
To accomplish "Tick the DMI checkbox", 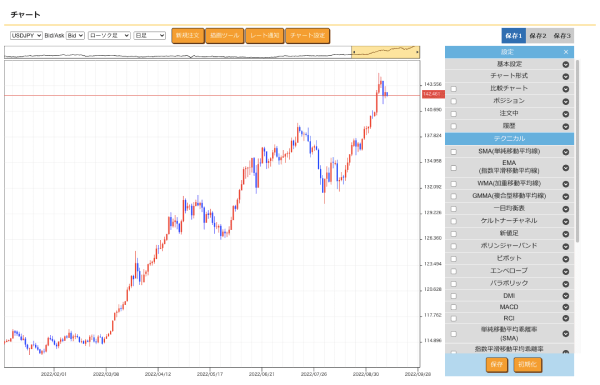I will click(453, 296).
